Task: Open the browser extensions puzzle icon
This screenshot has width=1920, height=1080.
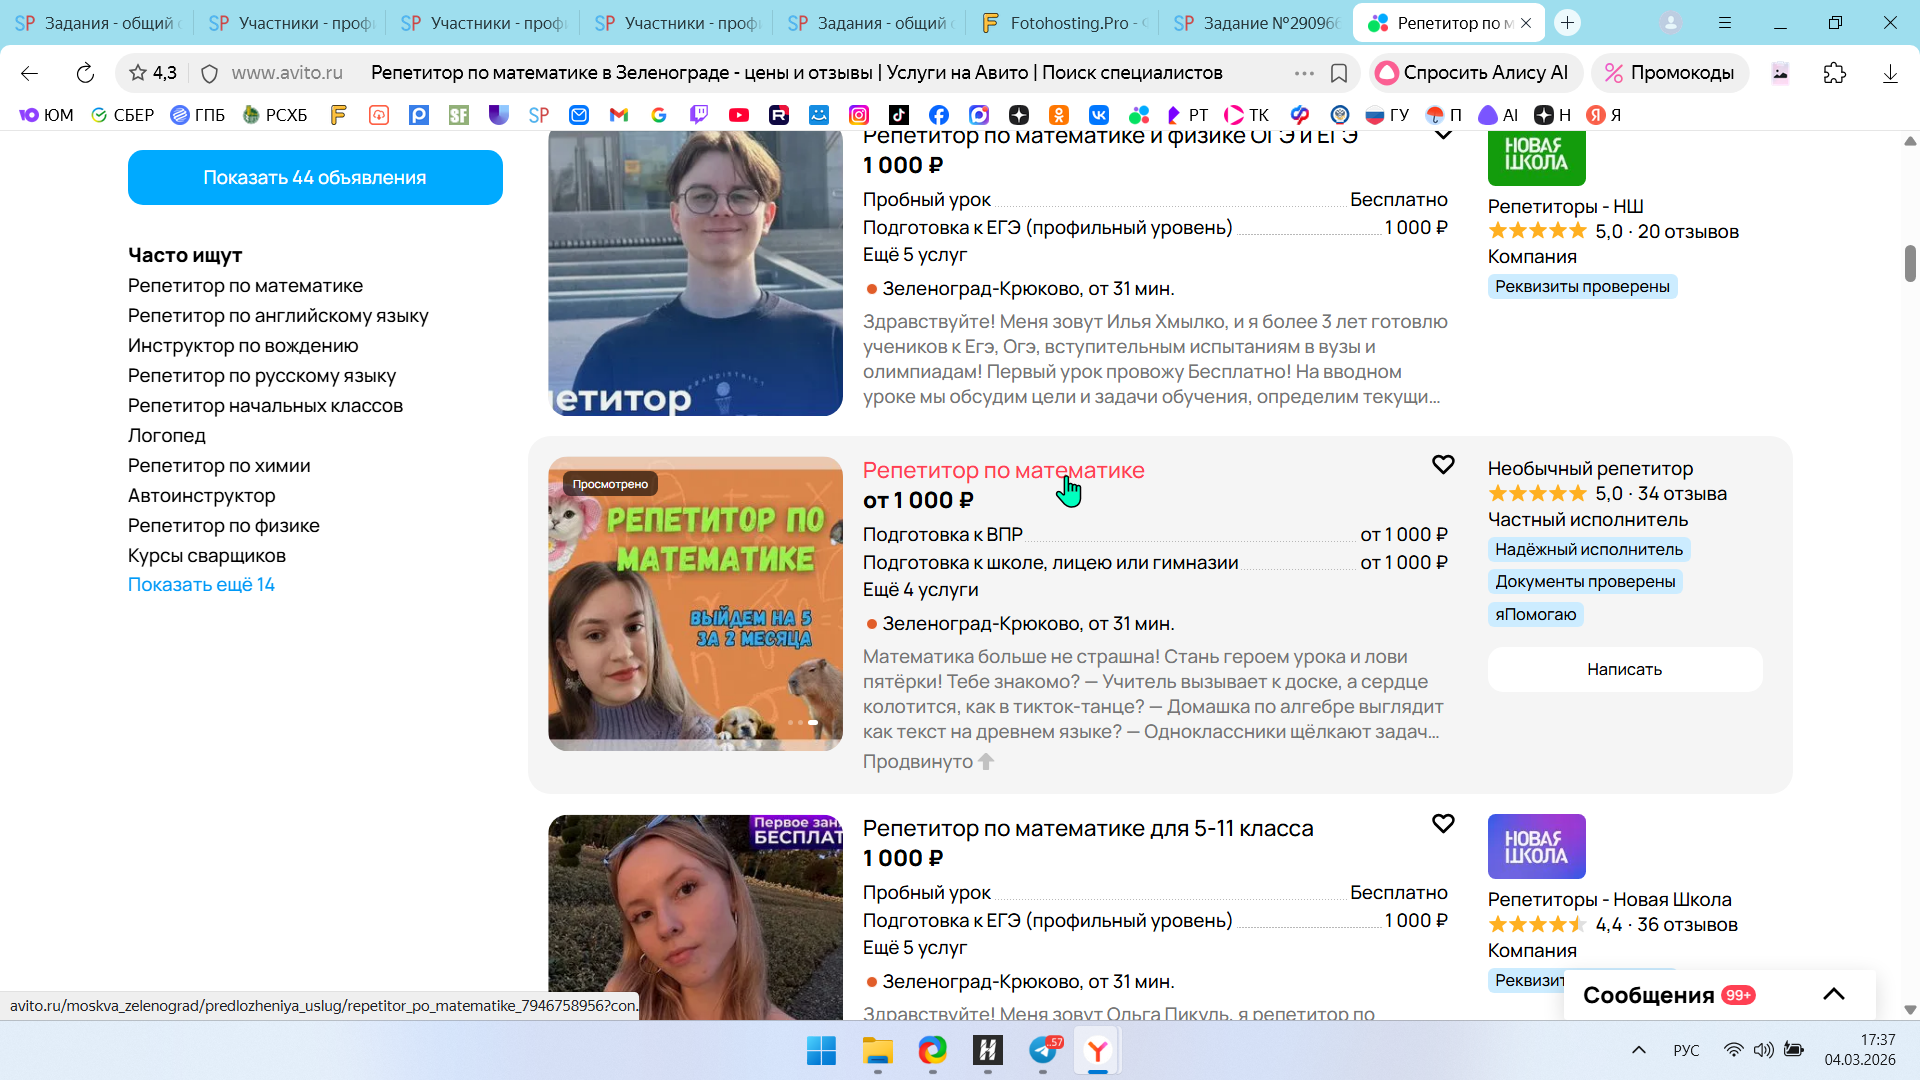Action: 1834,73
